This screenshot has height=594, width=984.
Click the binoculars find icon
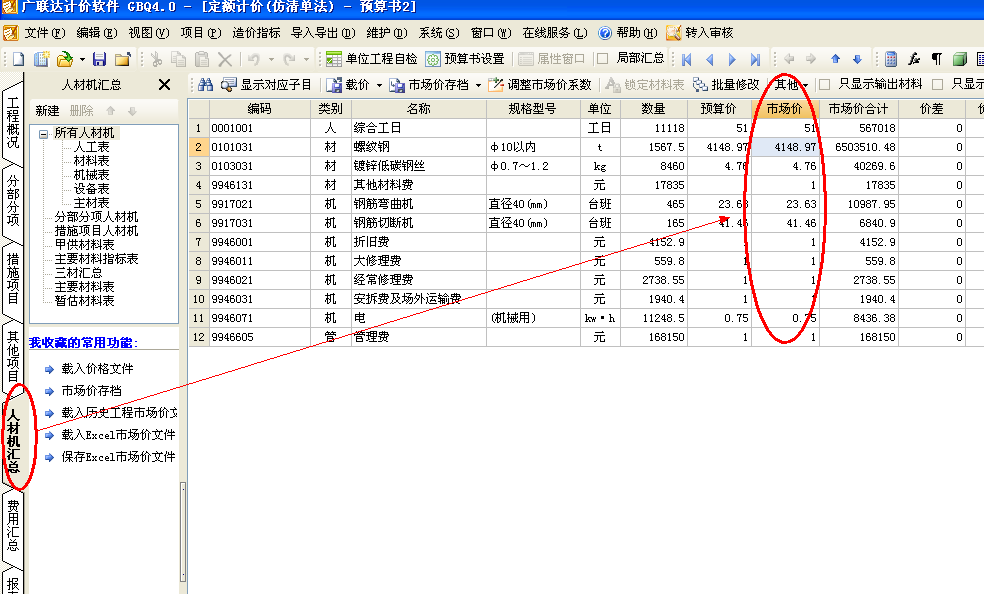click(205, 84)
